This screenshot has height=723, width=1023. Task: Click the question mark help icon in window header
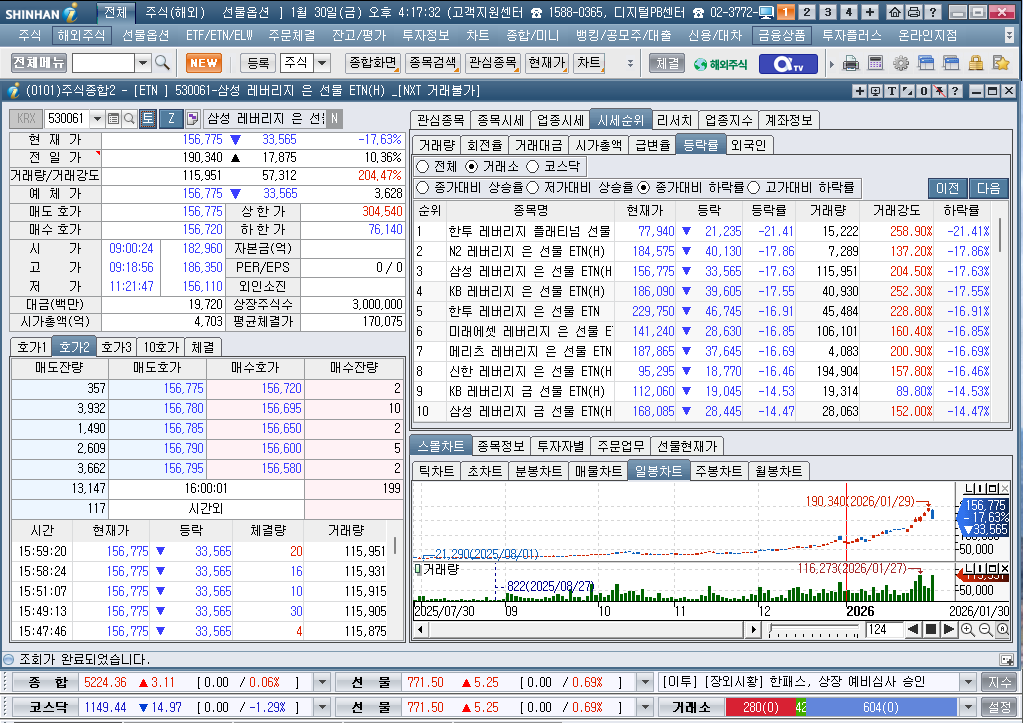(x=954, y=91)
